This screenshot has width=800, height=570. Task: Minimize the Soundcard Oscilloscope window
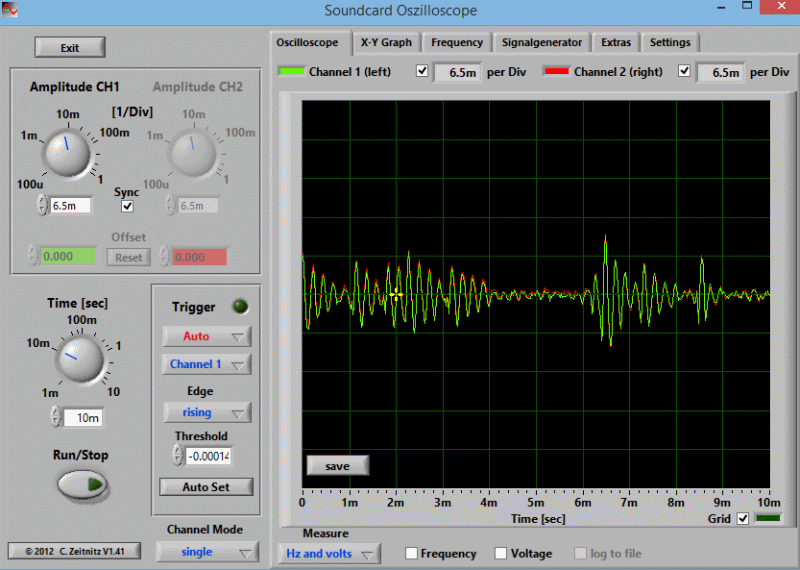721,8
